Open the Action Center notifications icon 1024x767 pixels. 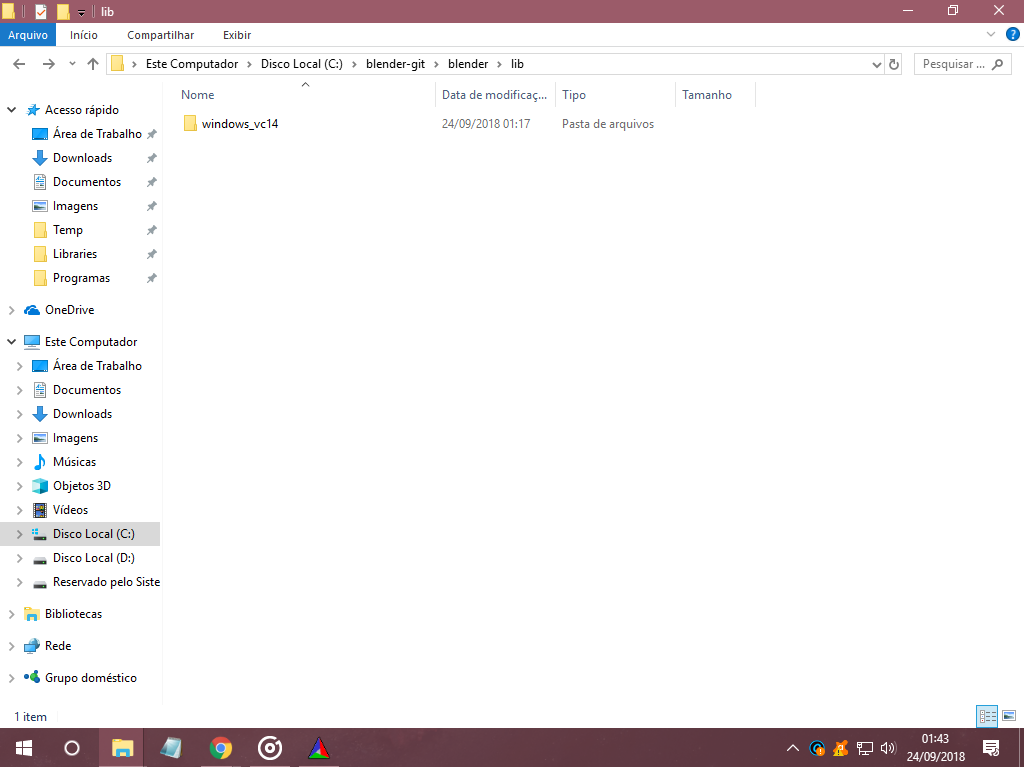pos(991,748)
